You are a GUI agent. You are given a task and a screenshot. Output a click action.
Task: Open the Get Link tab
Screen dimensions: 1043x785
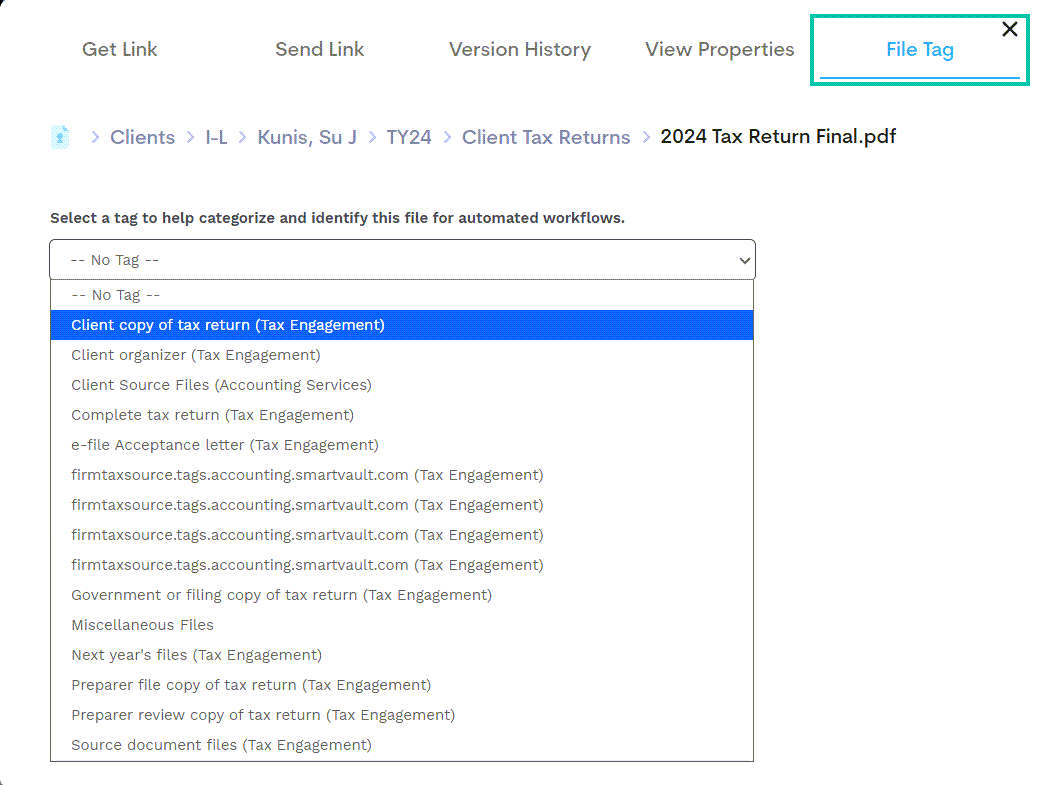click(x=119, y=49)
